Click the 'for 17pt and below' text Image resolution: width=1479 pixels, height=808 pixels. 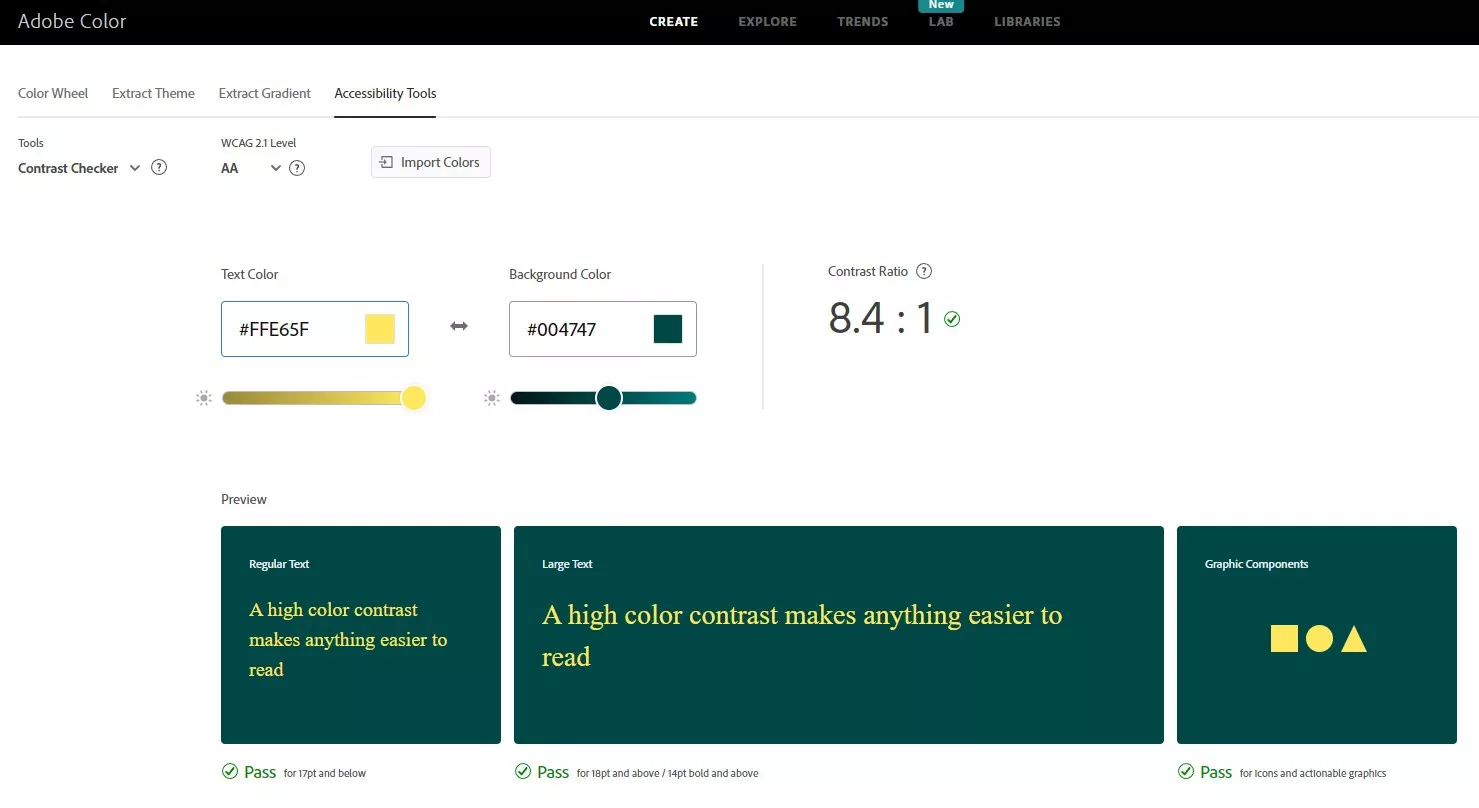tap(325, 773)
